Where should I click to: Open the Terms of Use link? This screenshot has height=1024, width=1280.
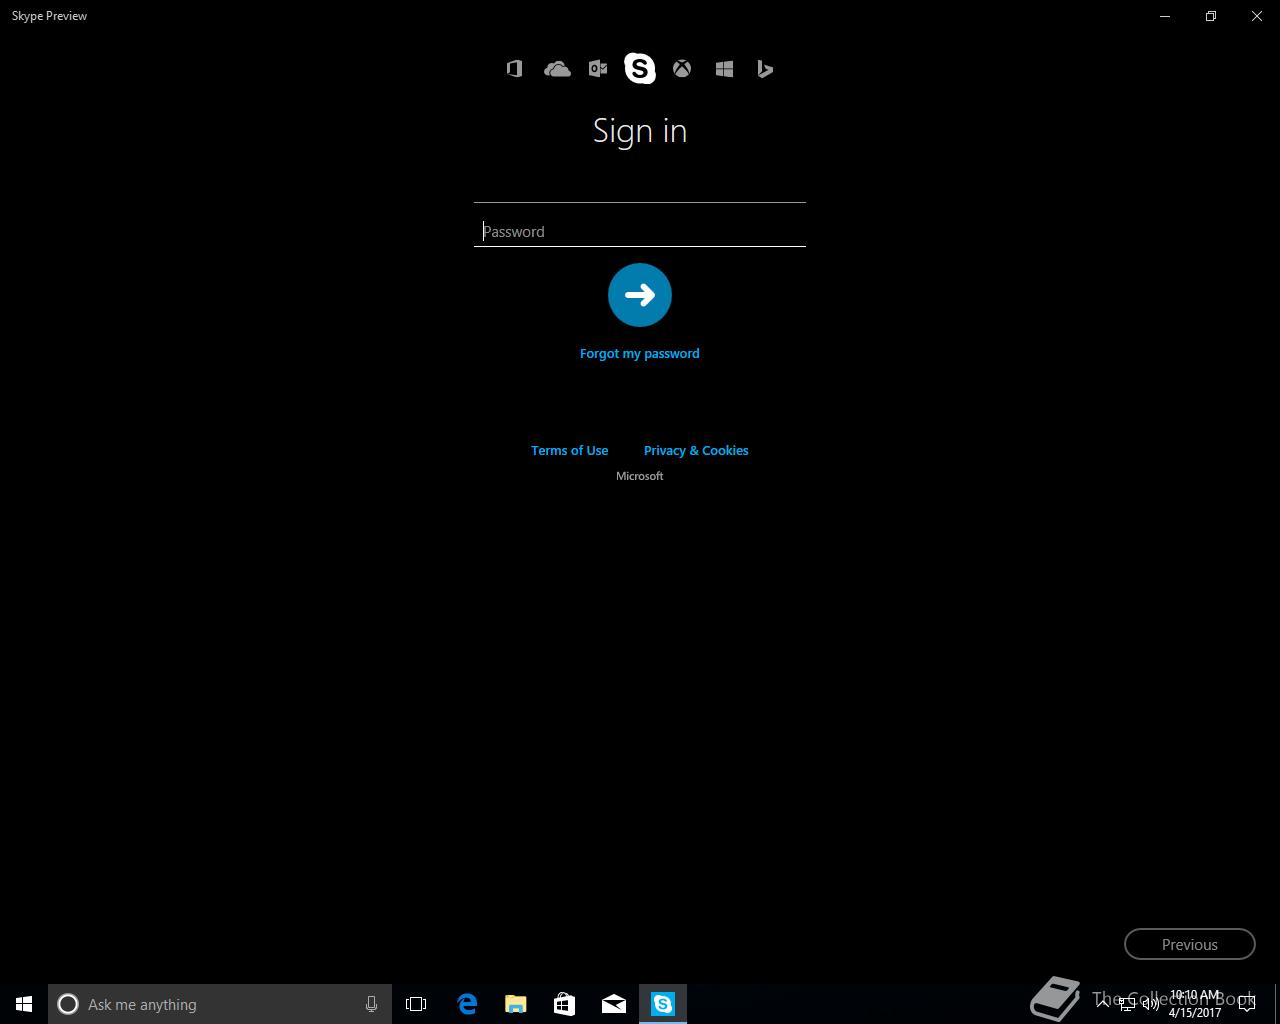coord(569,450)
